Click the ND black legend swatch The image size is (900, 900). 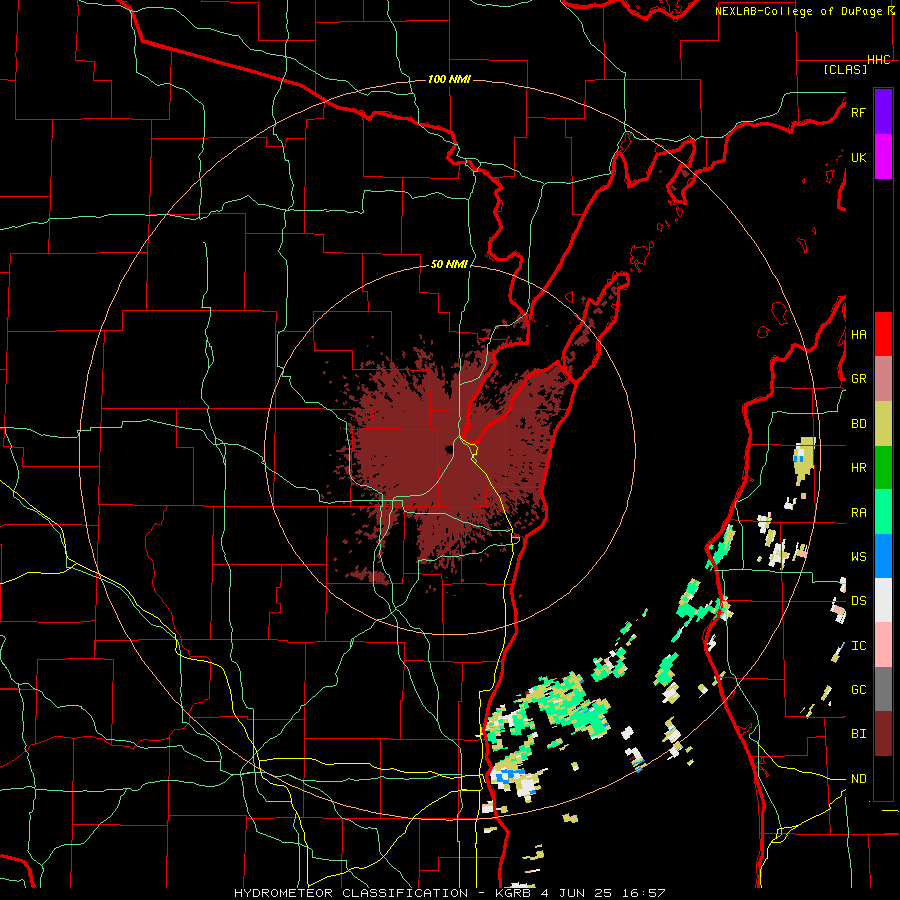click(883, 778)
